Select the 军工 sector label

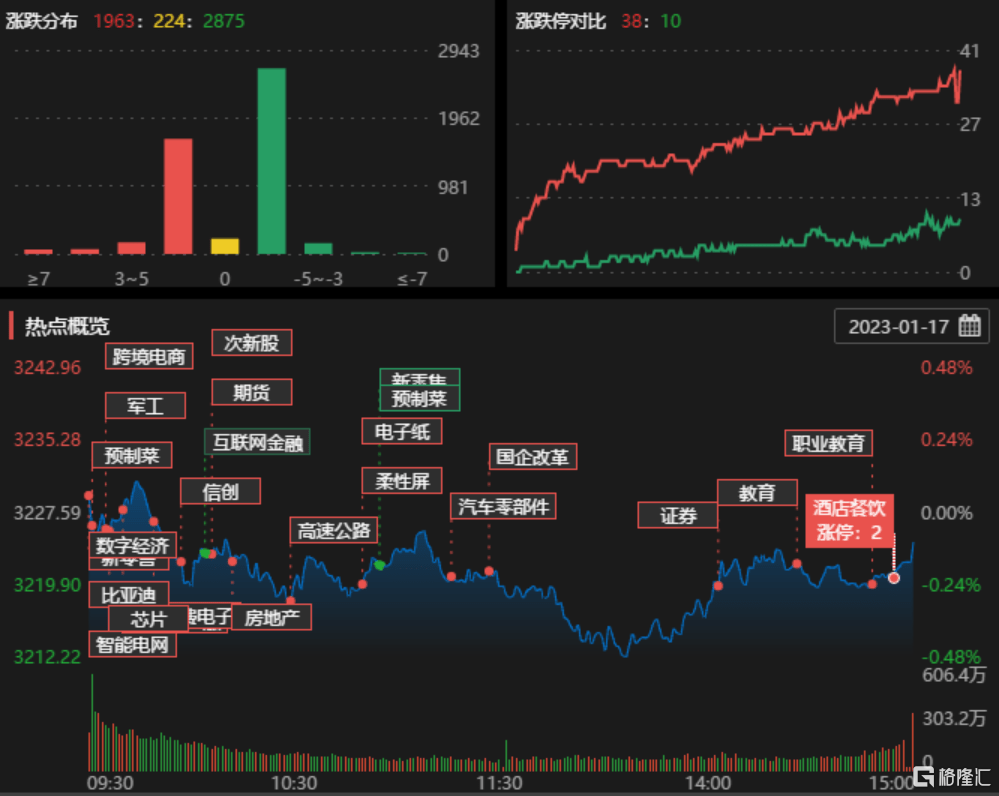(145, 406)
